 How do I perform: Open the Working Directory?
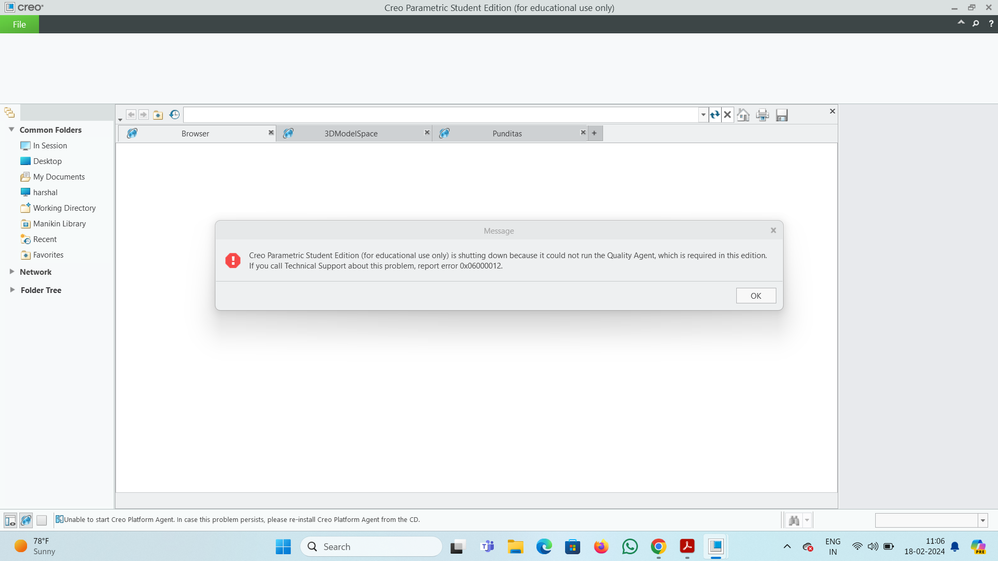(58, 208)
